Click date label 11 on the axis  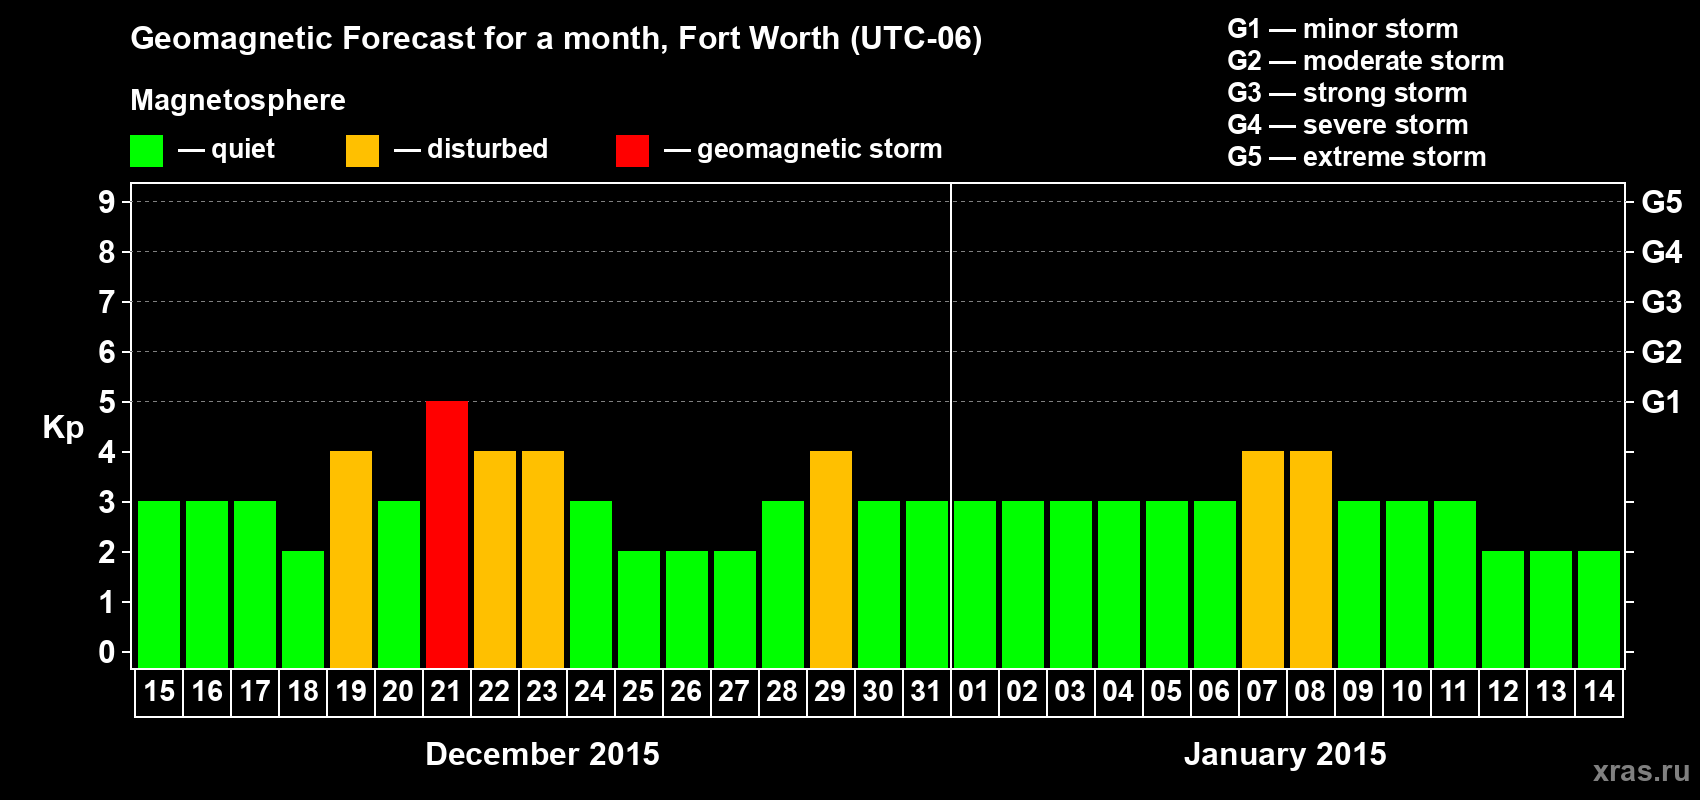[1454, 692]
